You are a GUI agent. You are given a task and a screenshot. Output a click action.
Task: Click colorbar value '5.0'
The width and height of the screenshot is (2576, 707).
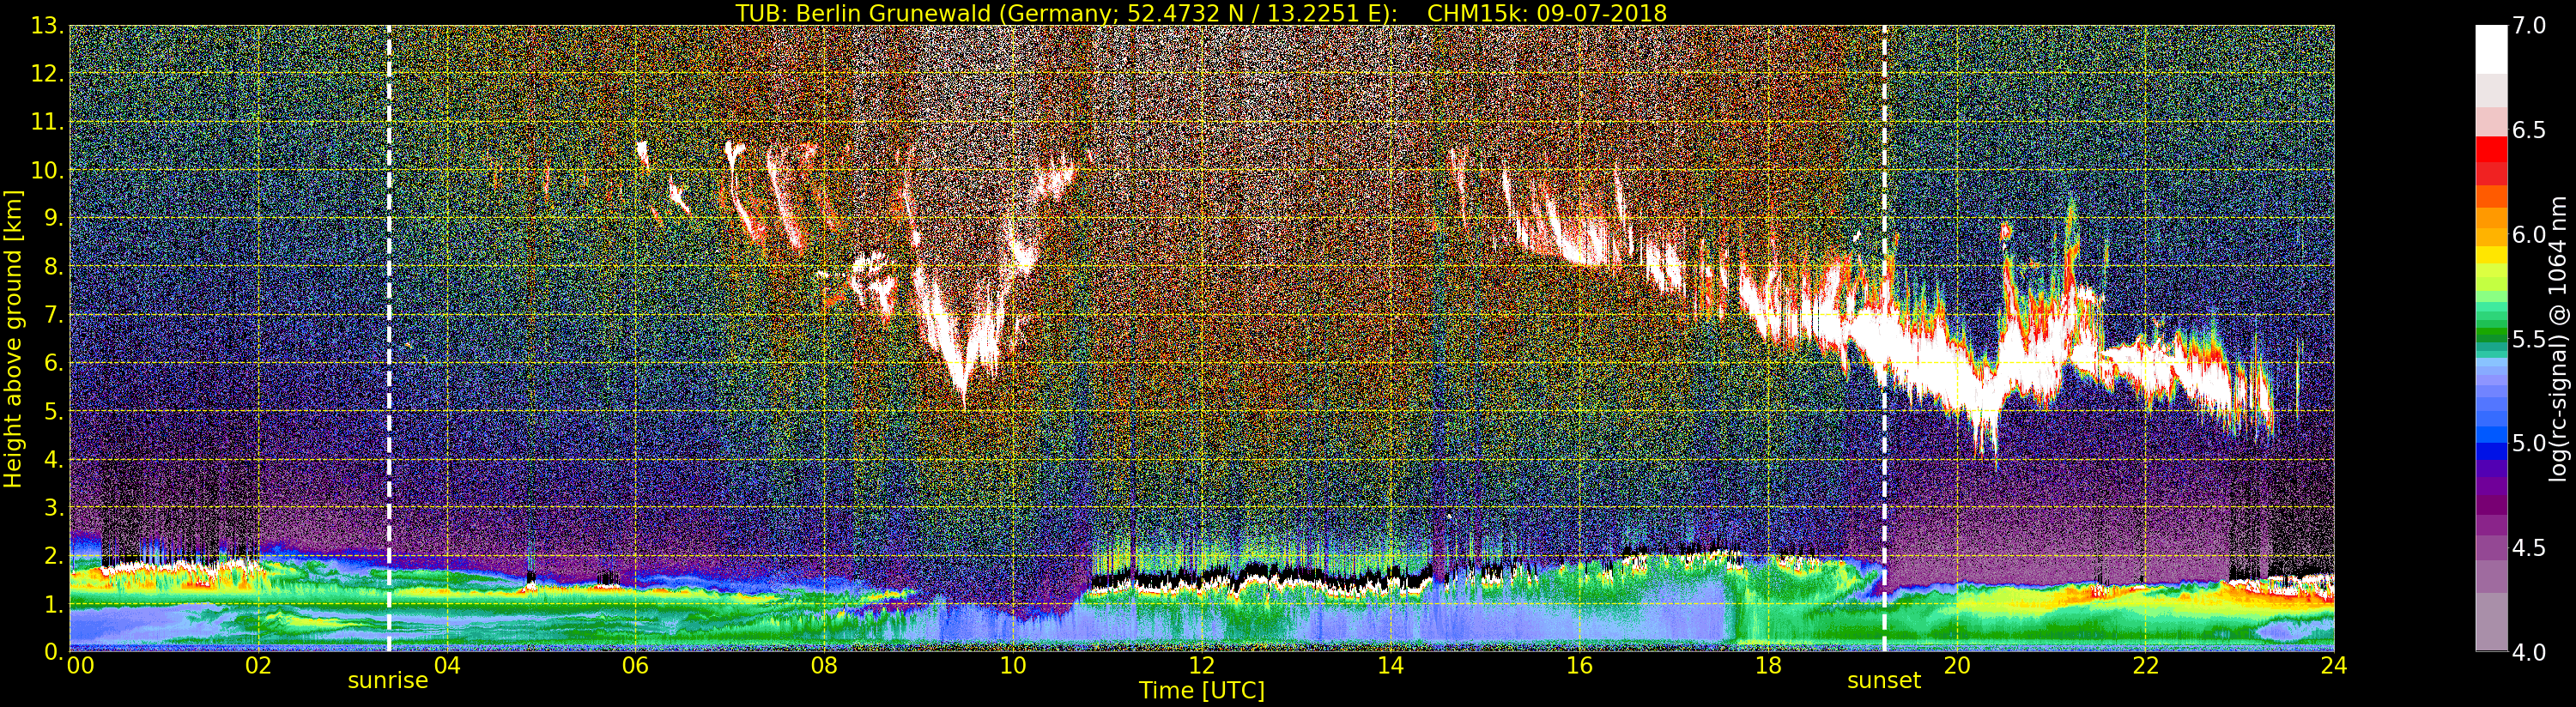click(x=2529, y=443)
